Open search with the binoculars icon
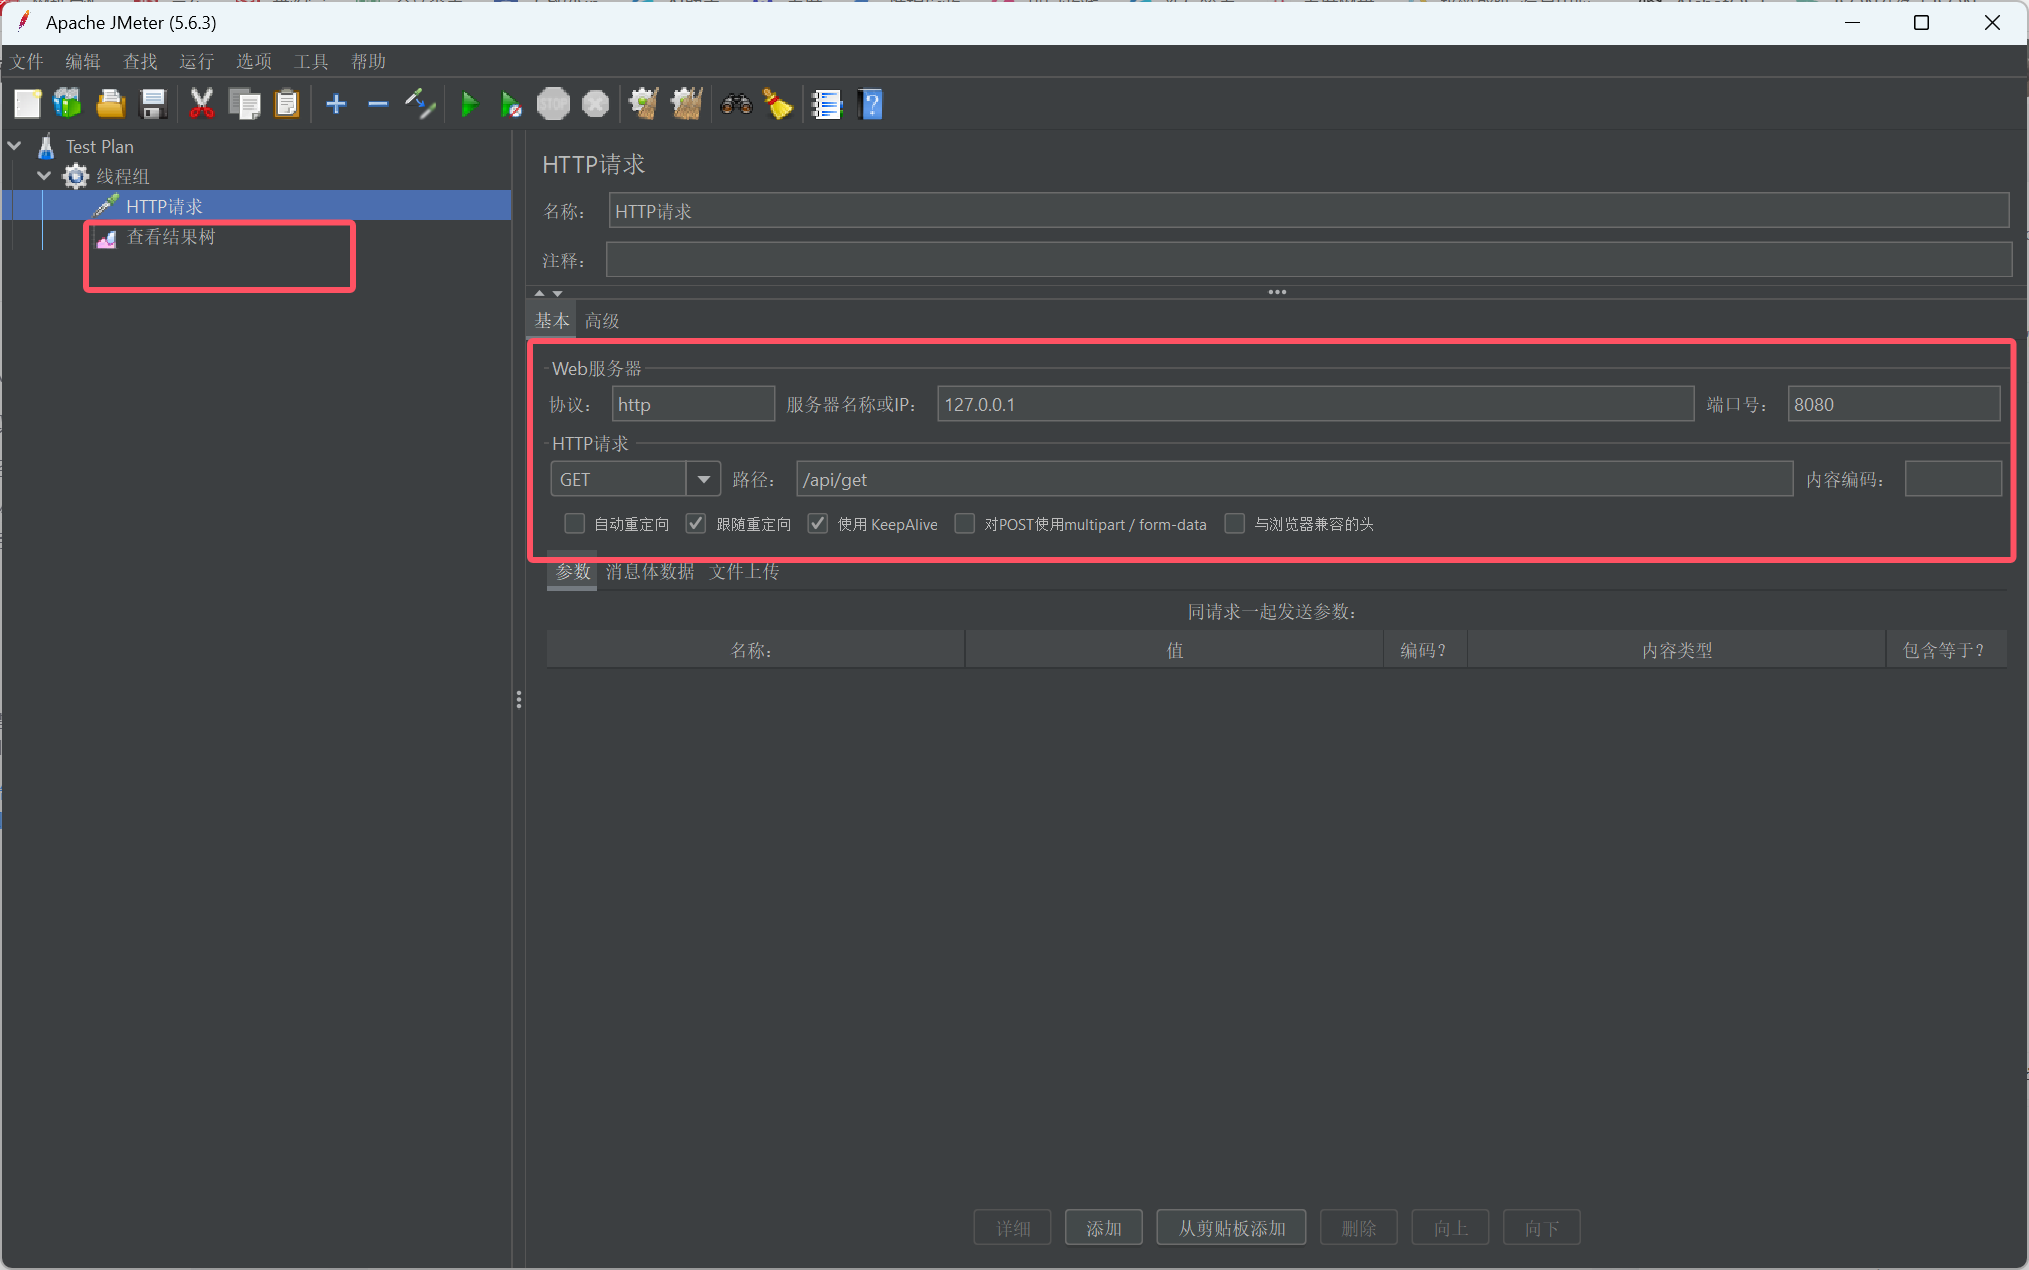This screenshot has height=1270, width=2029. click(x=736, y=103)
